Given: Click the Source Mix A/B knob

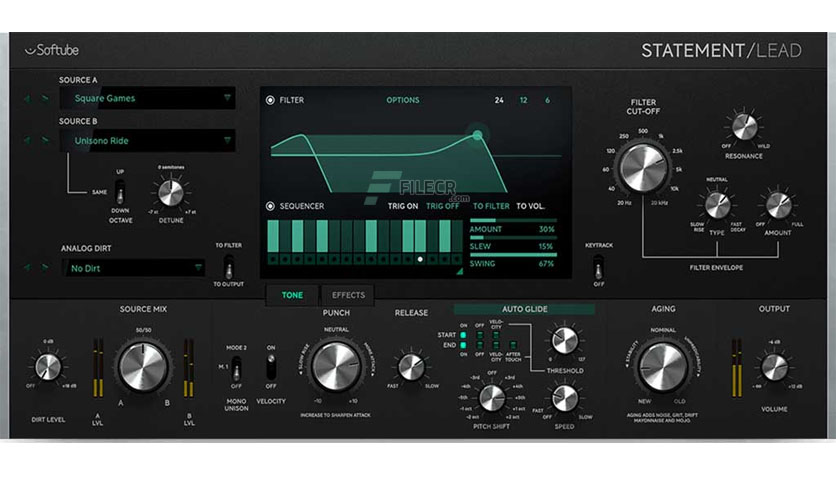Looking at the screenshot, I should pos(143,367).
